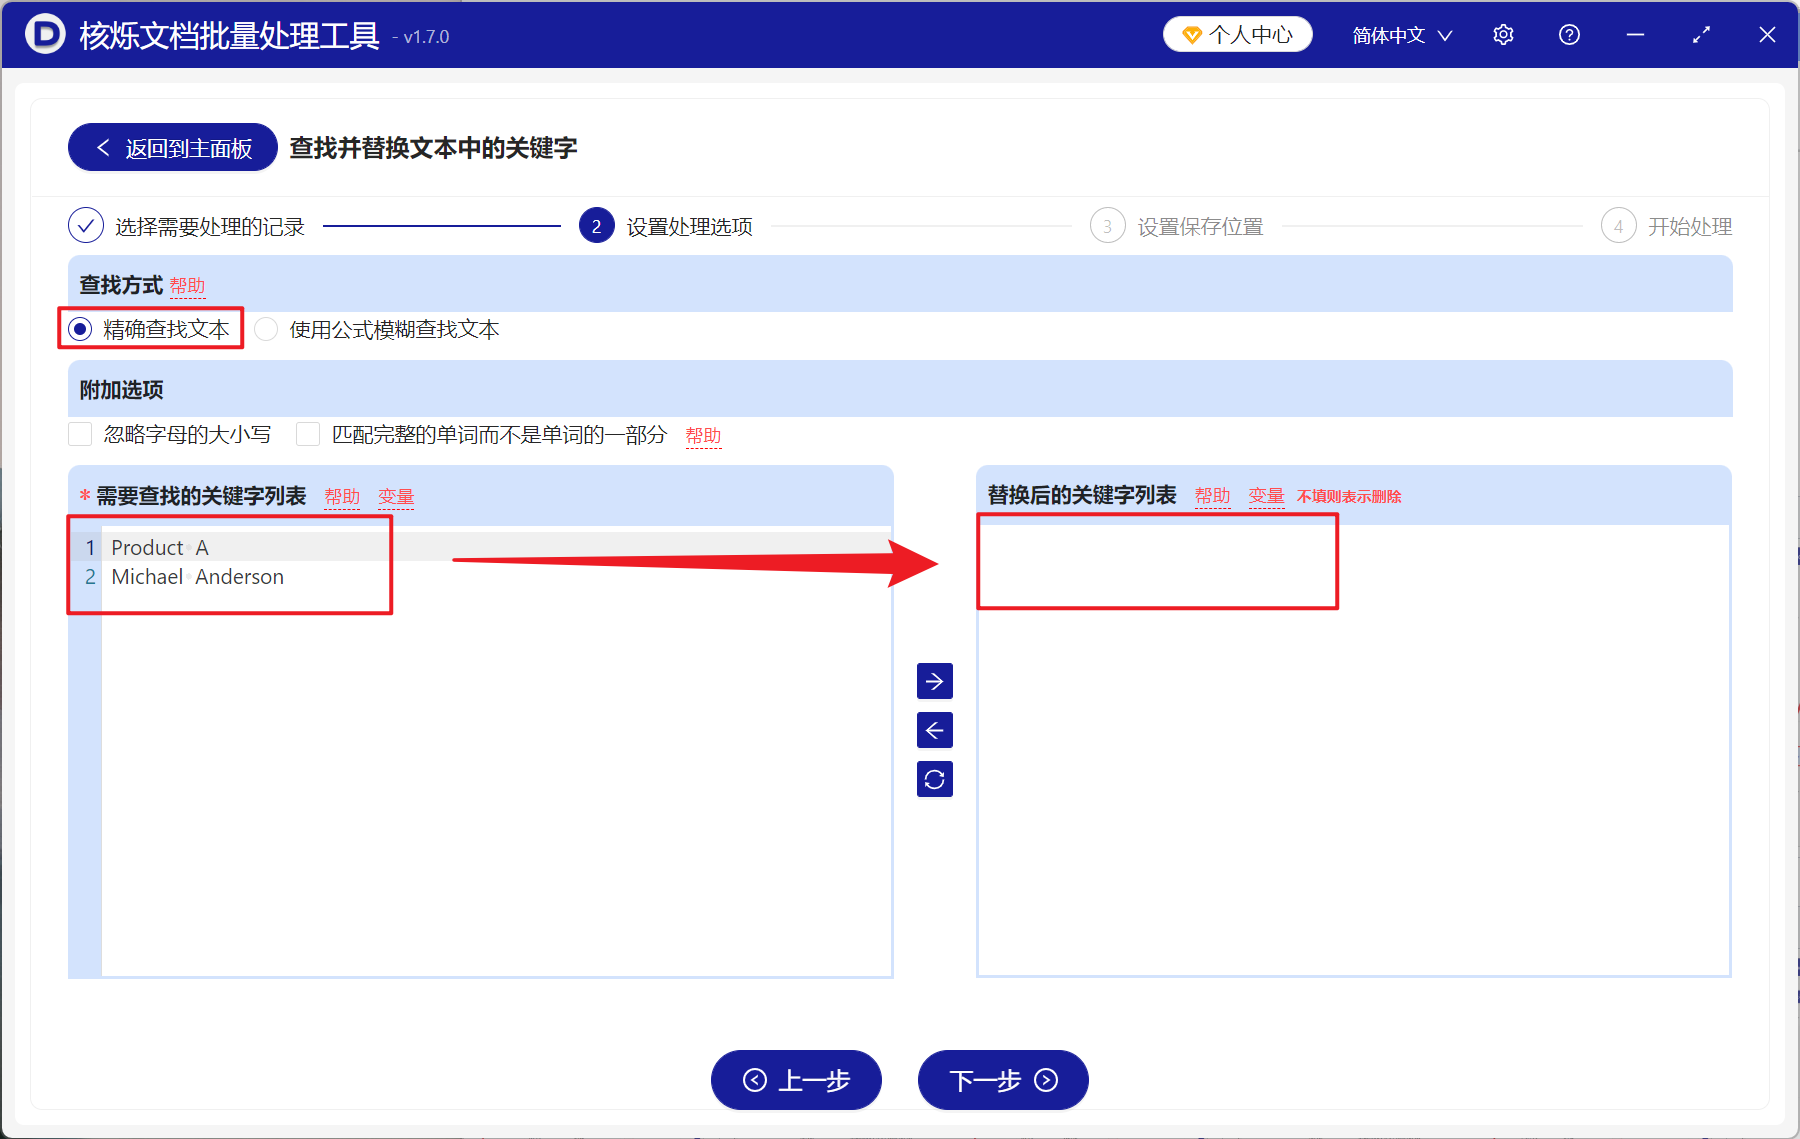Select the Michael Anderson keyword entry
1800x1139 pixels.
[x=196, y=576]
